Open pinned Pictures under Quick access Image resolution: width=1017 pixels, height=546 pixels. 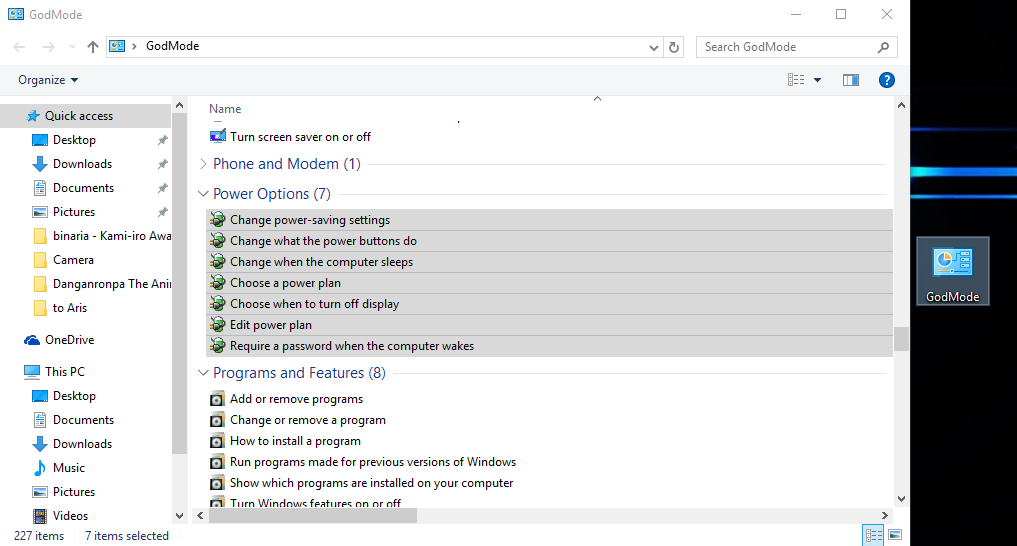tap(74, 211)
